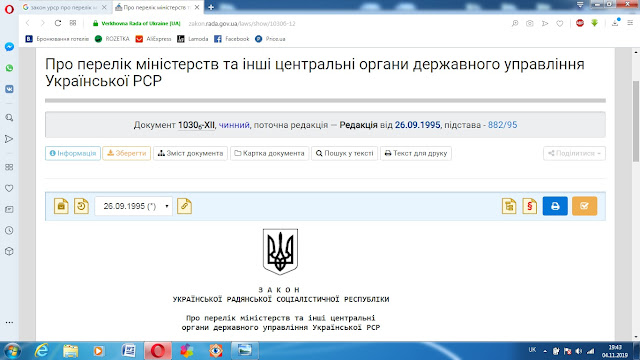This screenshot has height=360, width=640.
Task: Click the orange checkmark button
Action: tap(584, 206)
